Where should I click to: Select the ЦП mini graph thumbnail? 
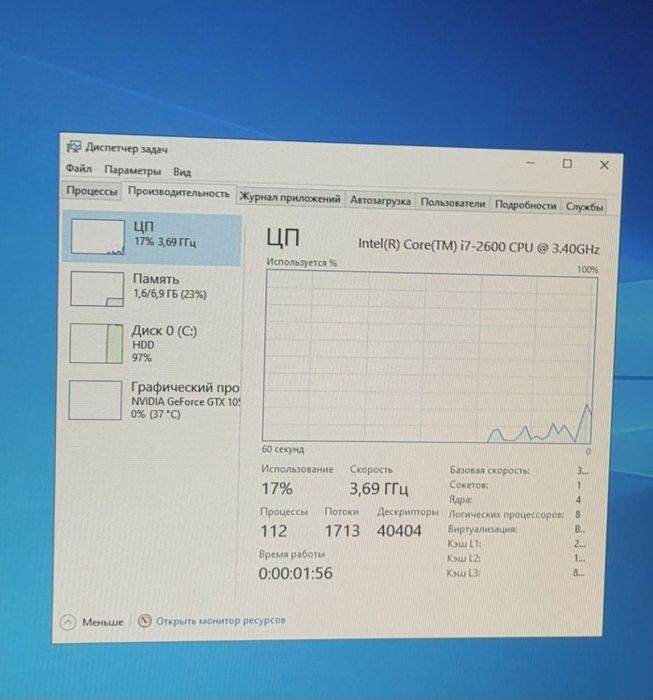(x=98, y=237)
